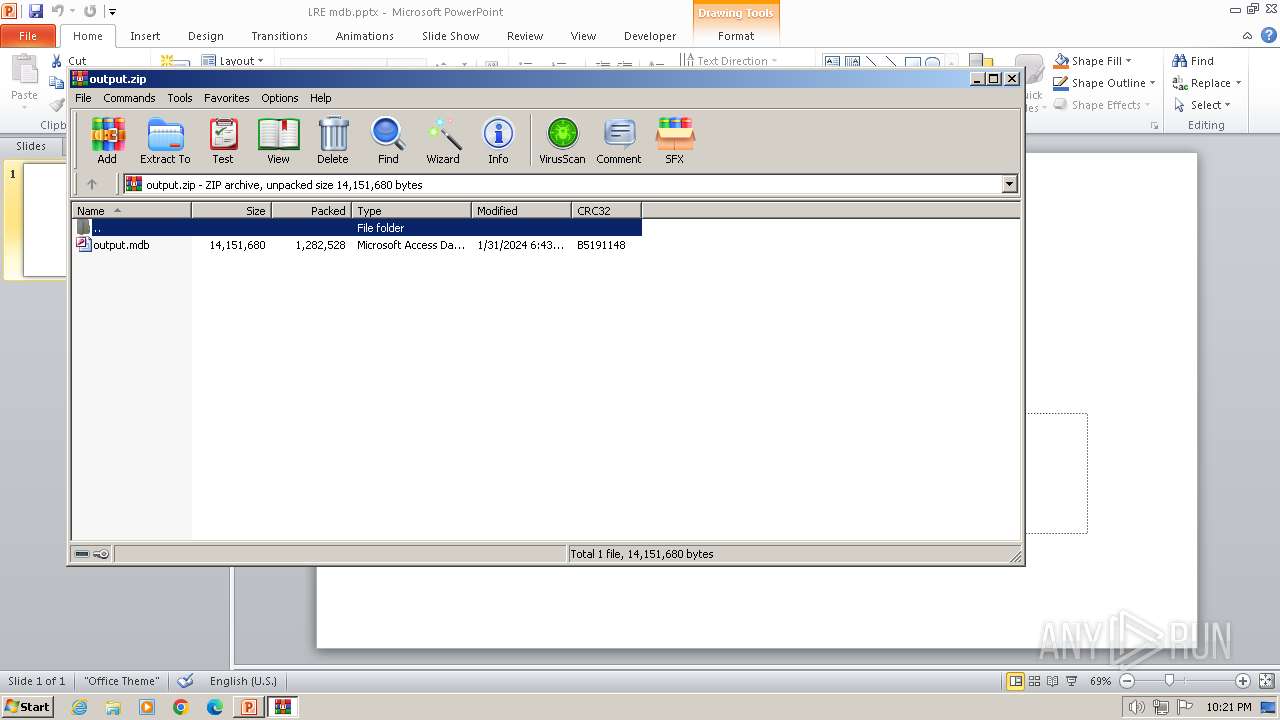Add a Comment to the archive
This screenshot has height=720, width=1280.
point(619,141)
